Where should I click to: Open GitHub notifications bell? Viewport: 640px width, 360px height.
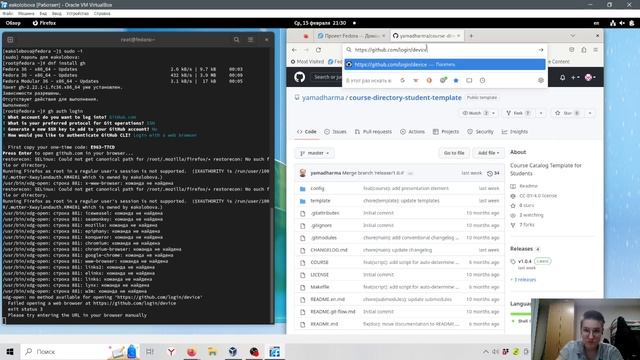[x=562, y=77]
